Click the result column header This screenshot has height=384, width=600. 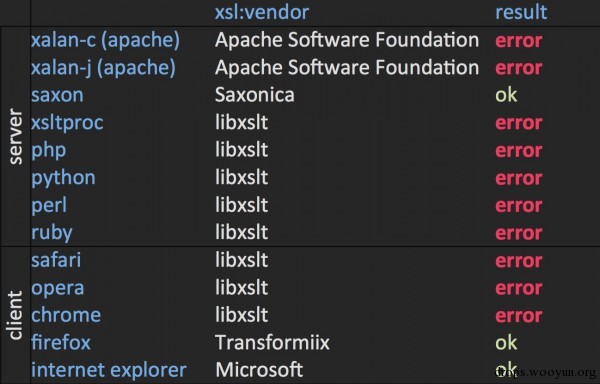[521, 12]
